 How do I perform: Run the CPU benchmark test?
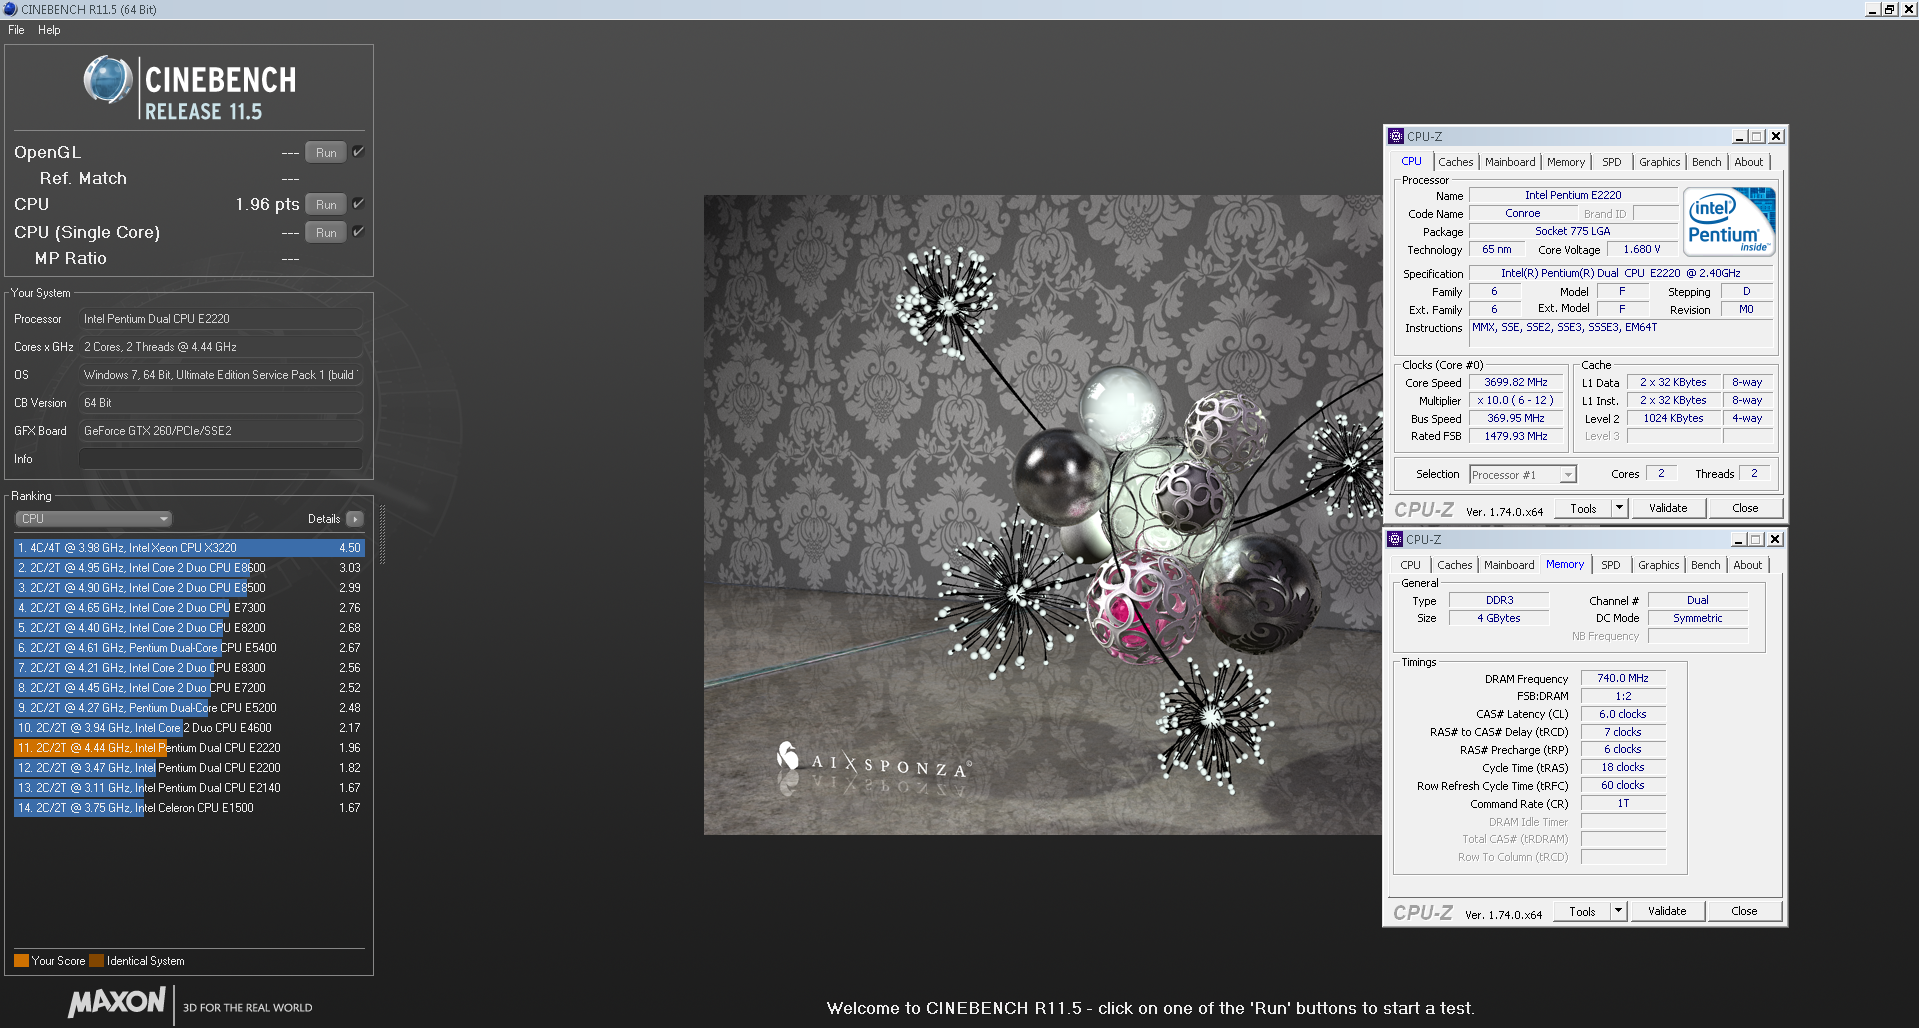pos(326,205)
